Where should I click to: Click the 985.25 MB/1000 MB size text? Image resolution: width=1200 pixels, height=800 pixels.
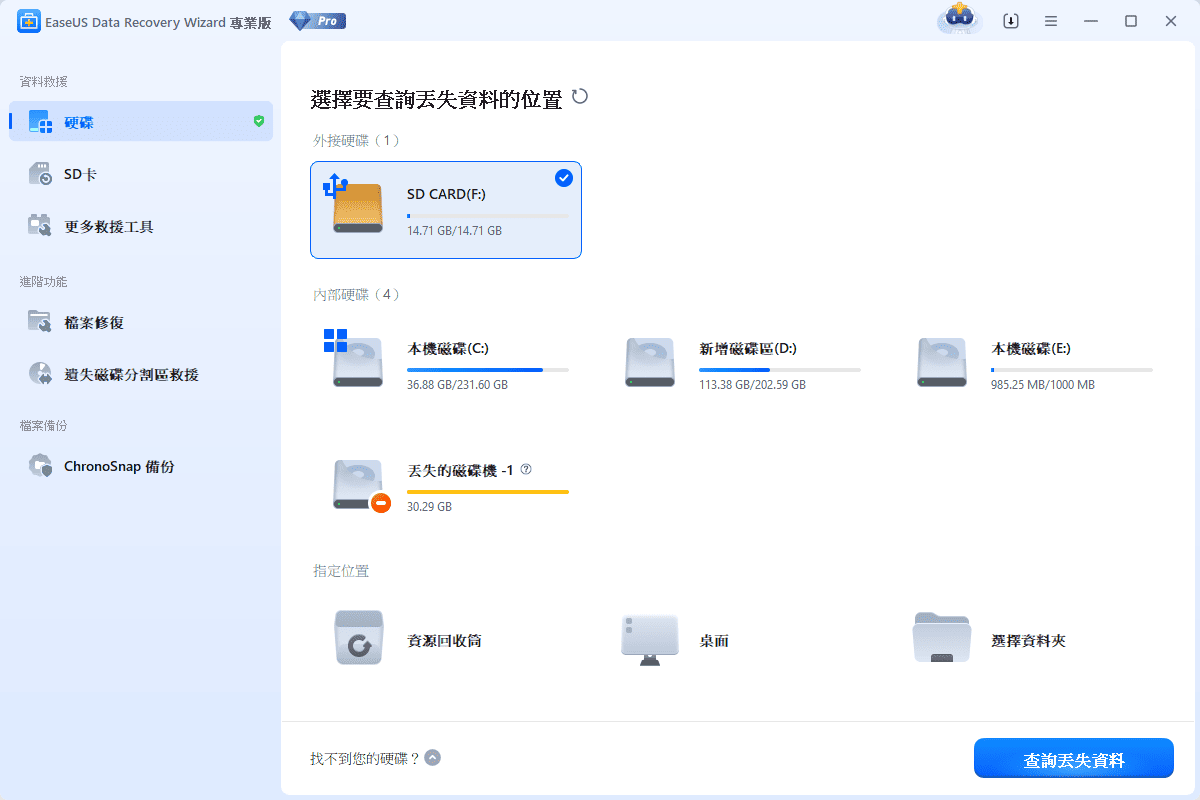(1043, 385)
